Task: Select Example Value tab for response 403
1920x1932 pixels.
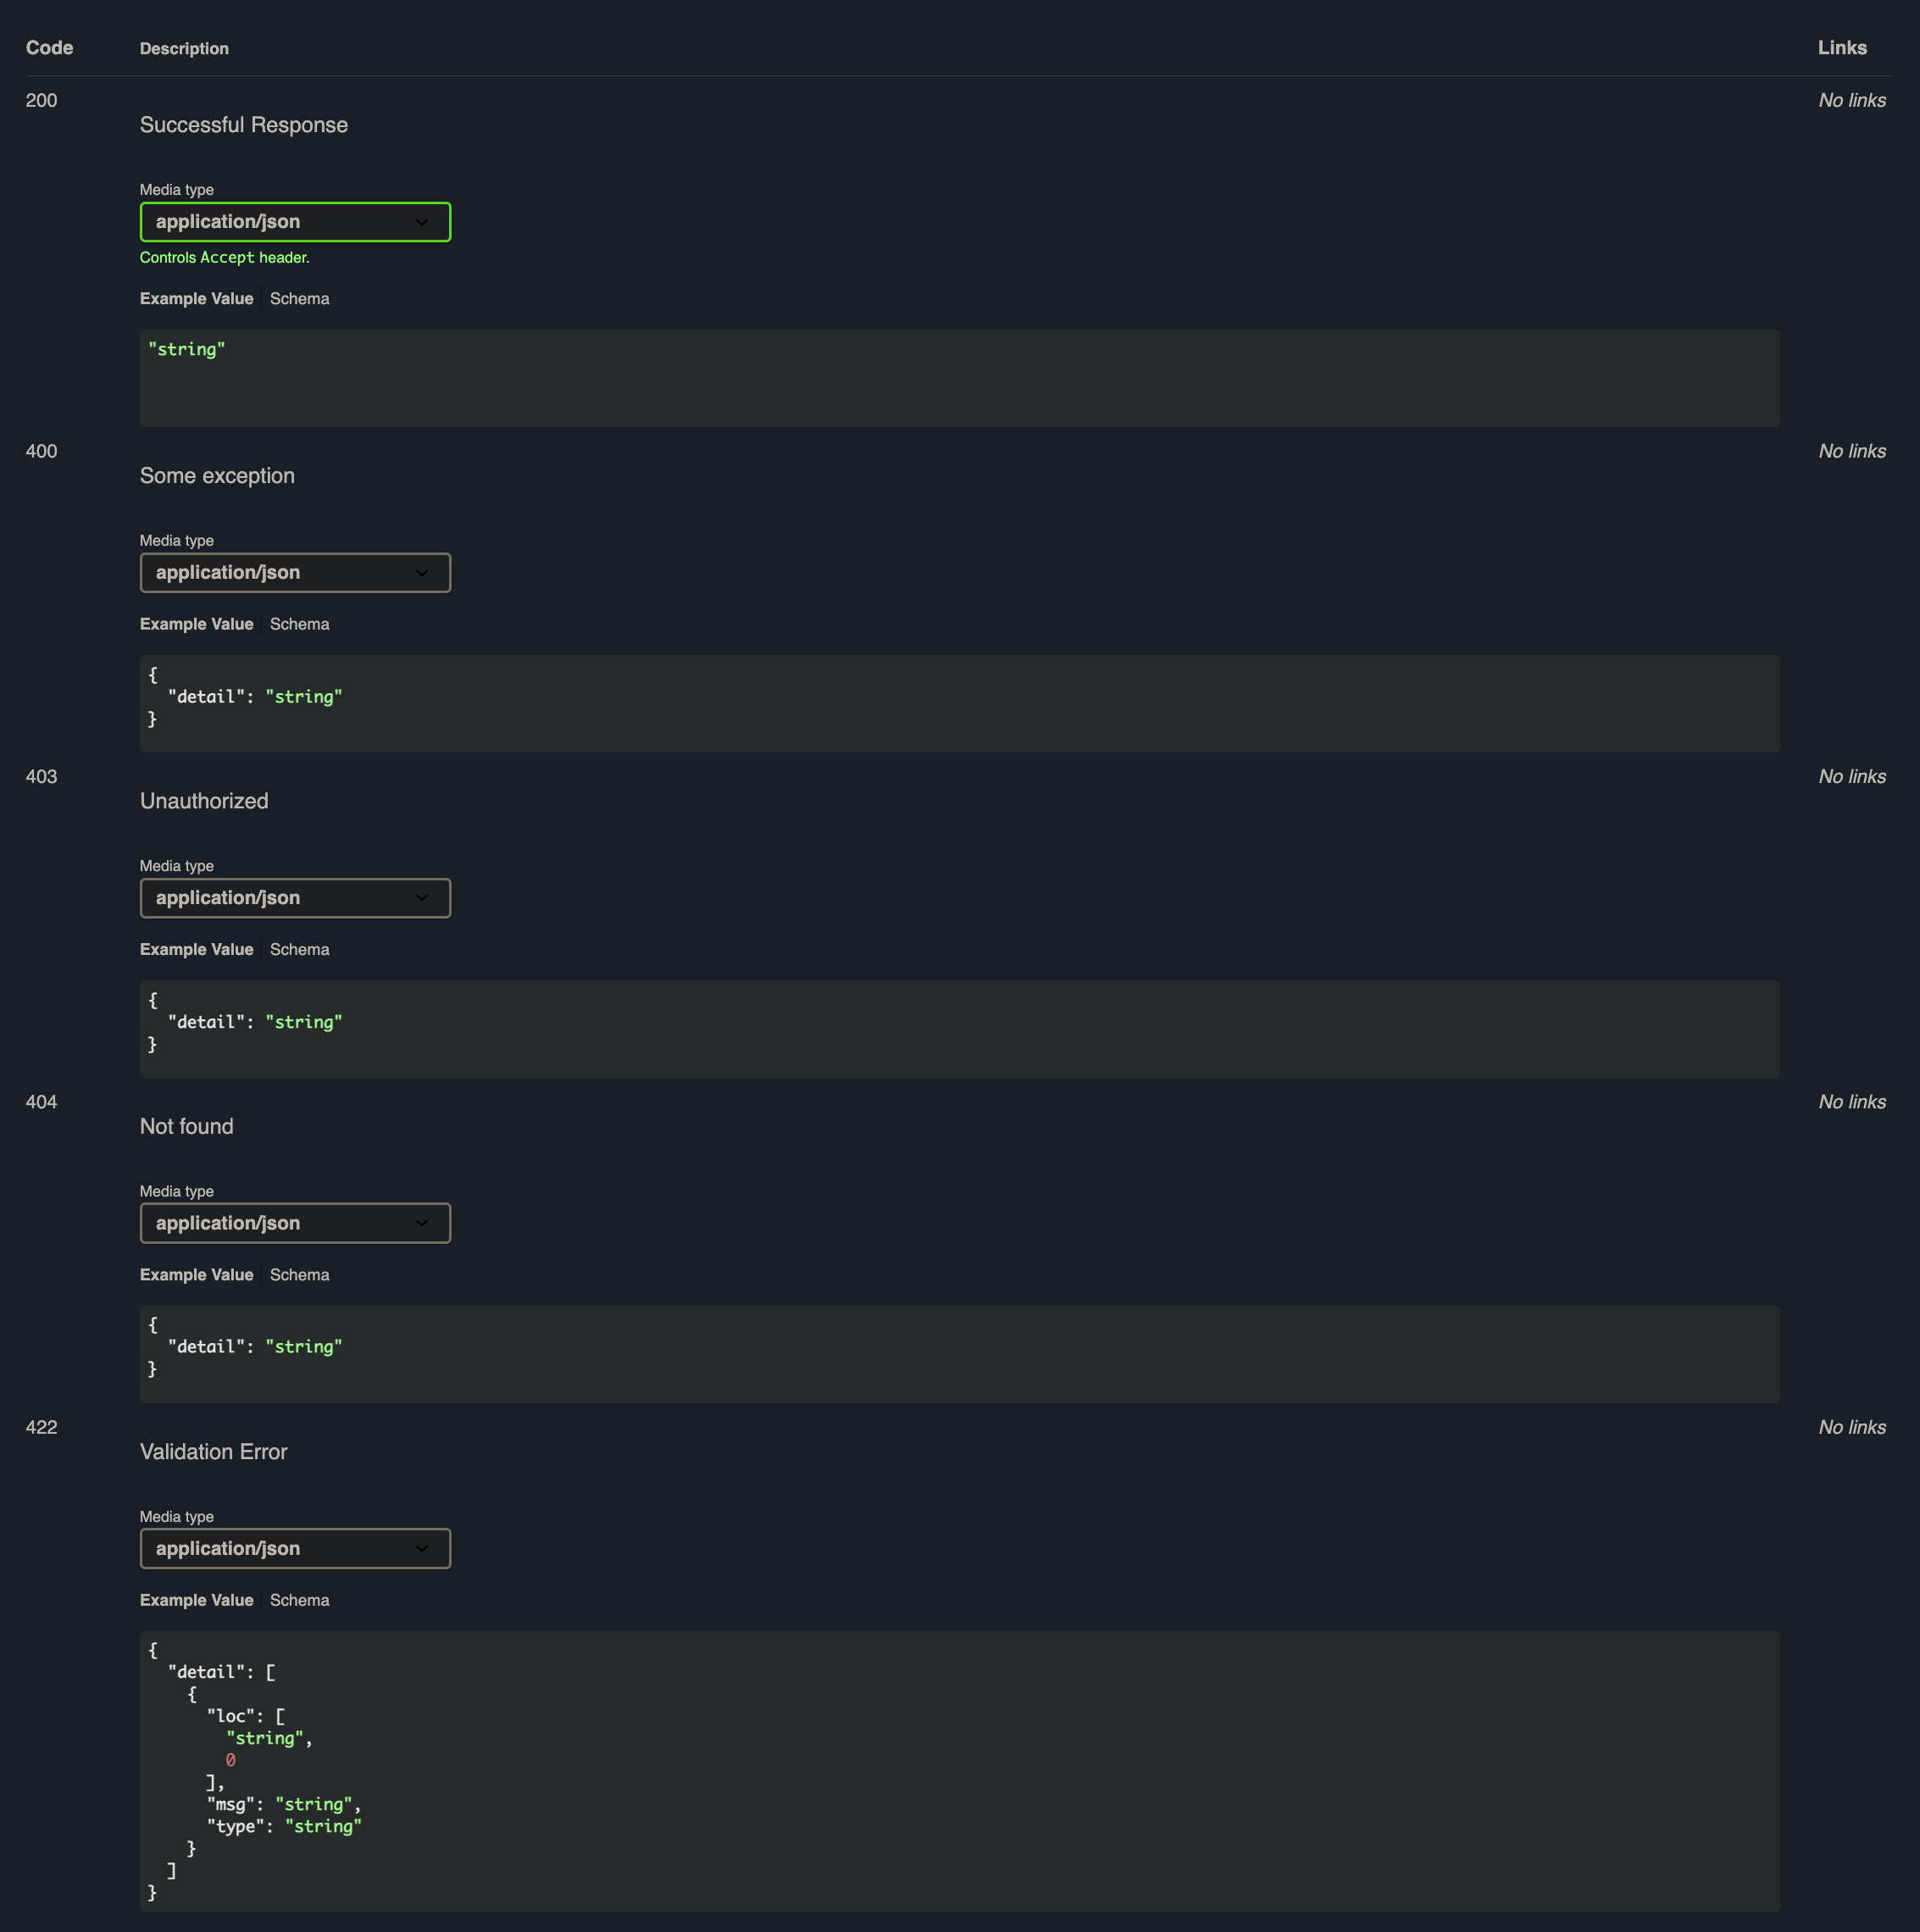Action: pyautogui.click(x=196, y=949)
